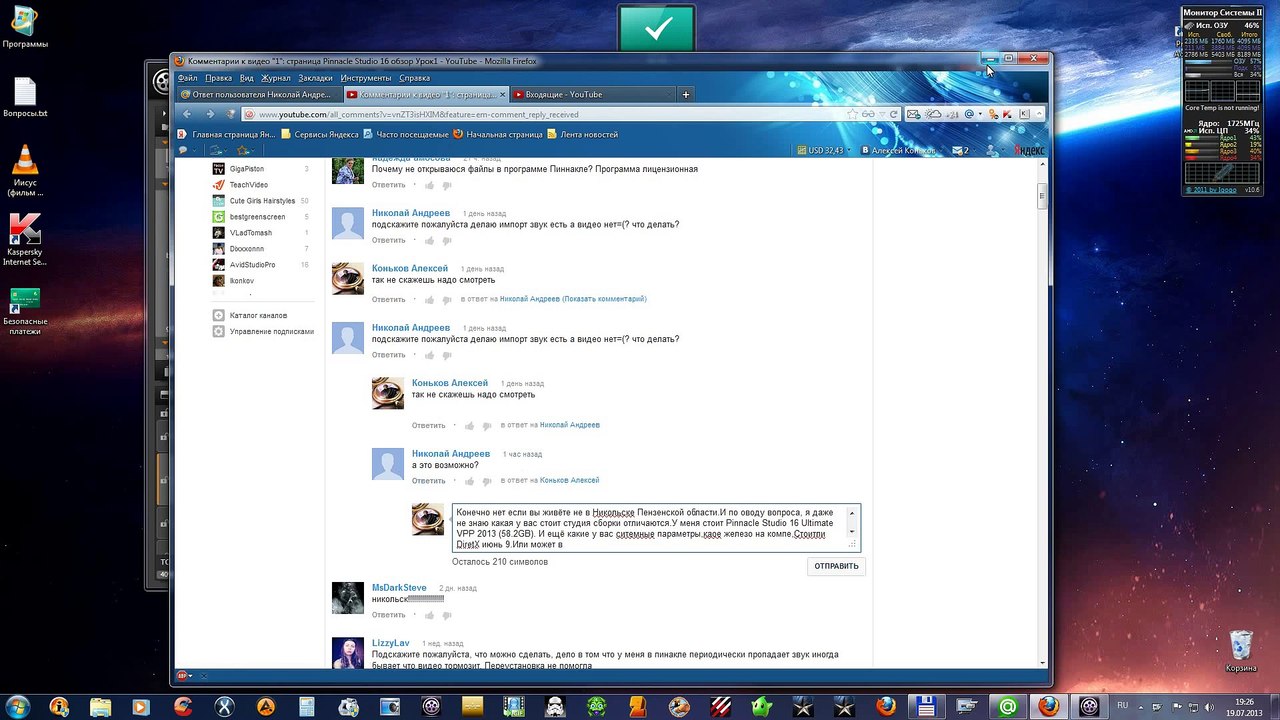The height and width of the screenshot is (720, 1280).
Task: Open a new tab with the plus button
Action: pyautogui.click(x=686, y=94)
